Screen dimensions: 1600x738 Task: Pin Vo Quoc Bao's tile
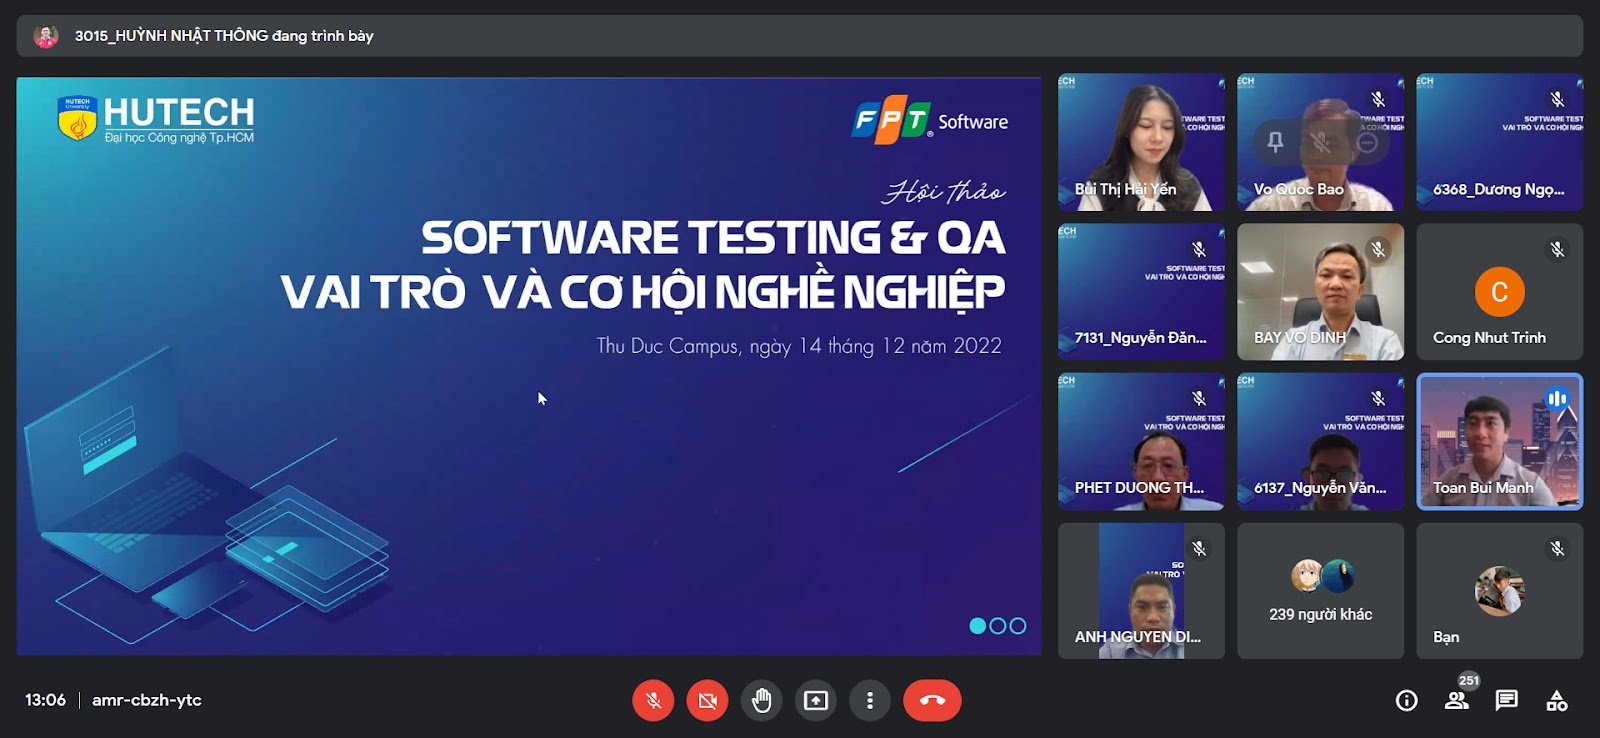[x=1275, y=142]
